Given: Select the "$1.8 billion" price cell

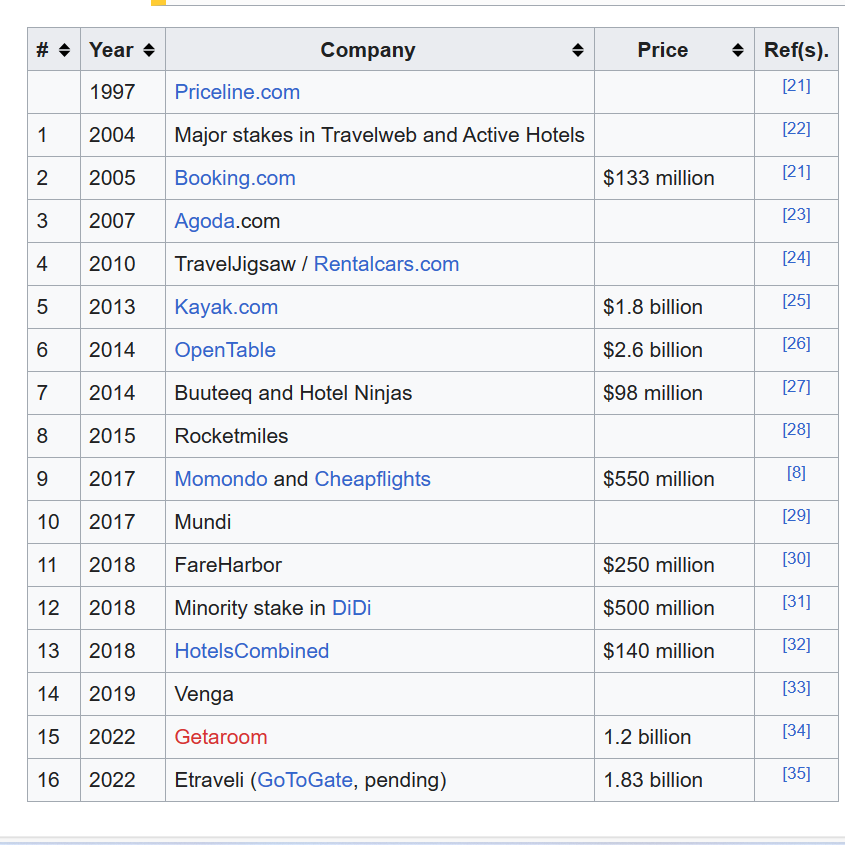Looking at the screenshot, I should click(x=674, y=307).
